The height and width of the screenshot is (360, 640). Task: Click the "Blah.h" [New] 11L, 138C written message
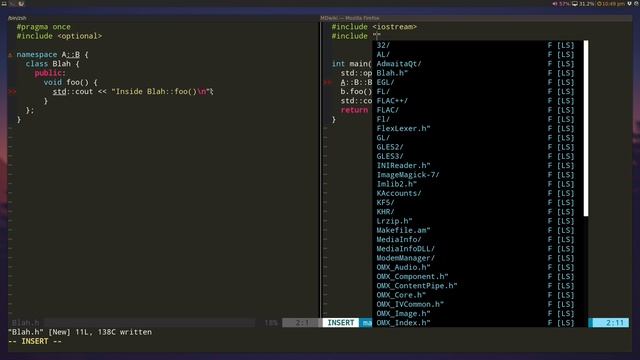(x=80, y=332)
